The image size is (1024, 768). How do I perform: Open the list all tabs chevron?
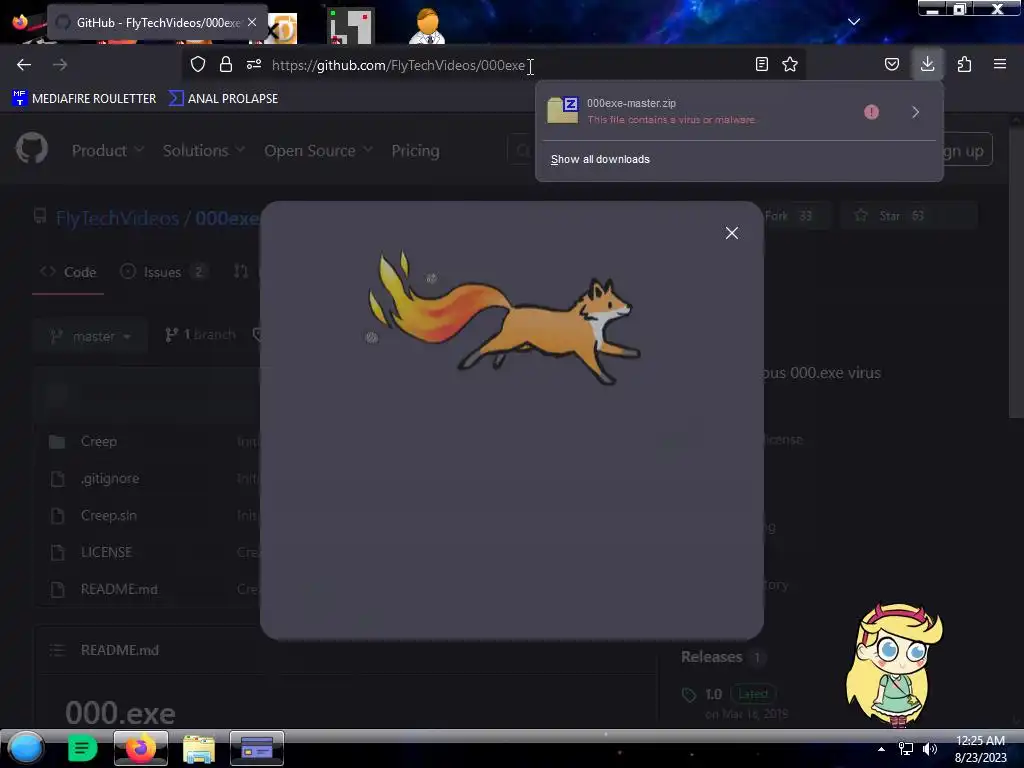[x=854, y=22]
